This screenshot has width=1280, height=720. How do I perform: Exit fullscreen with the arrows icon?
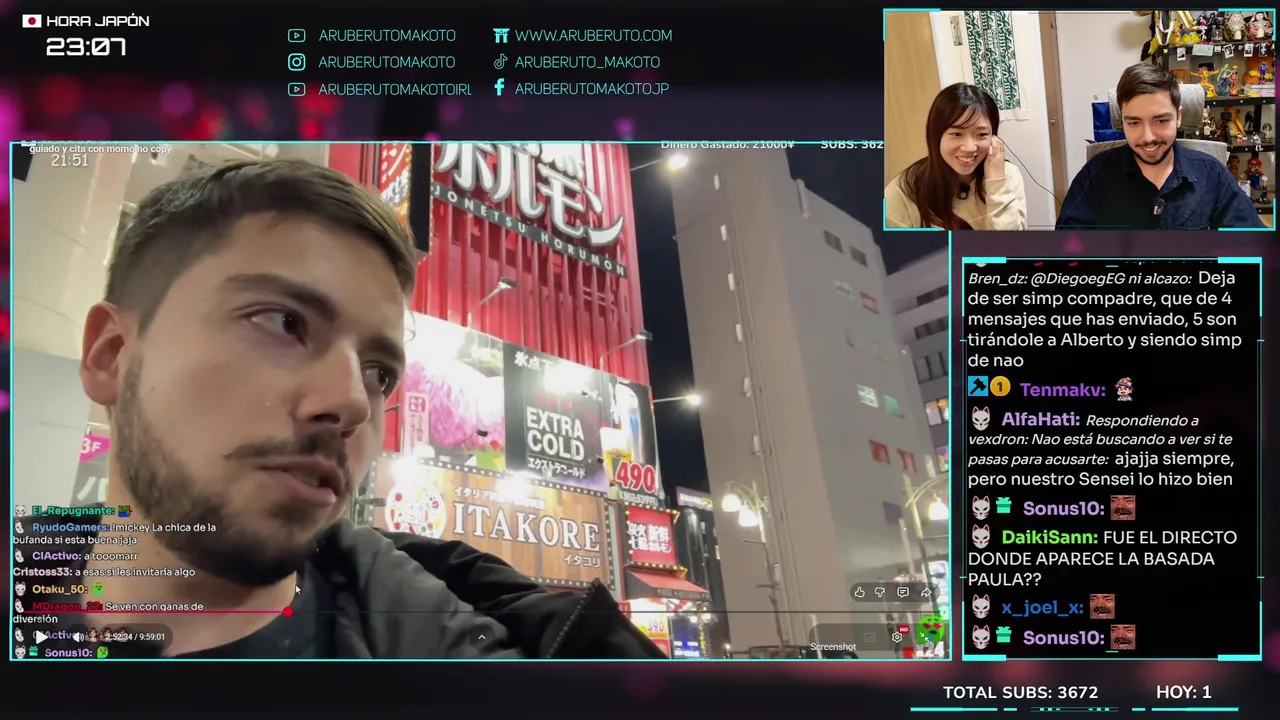click(925, 637)
